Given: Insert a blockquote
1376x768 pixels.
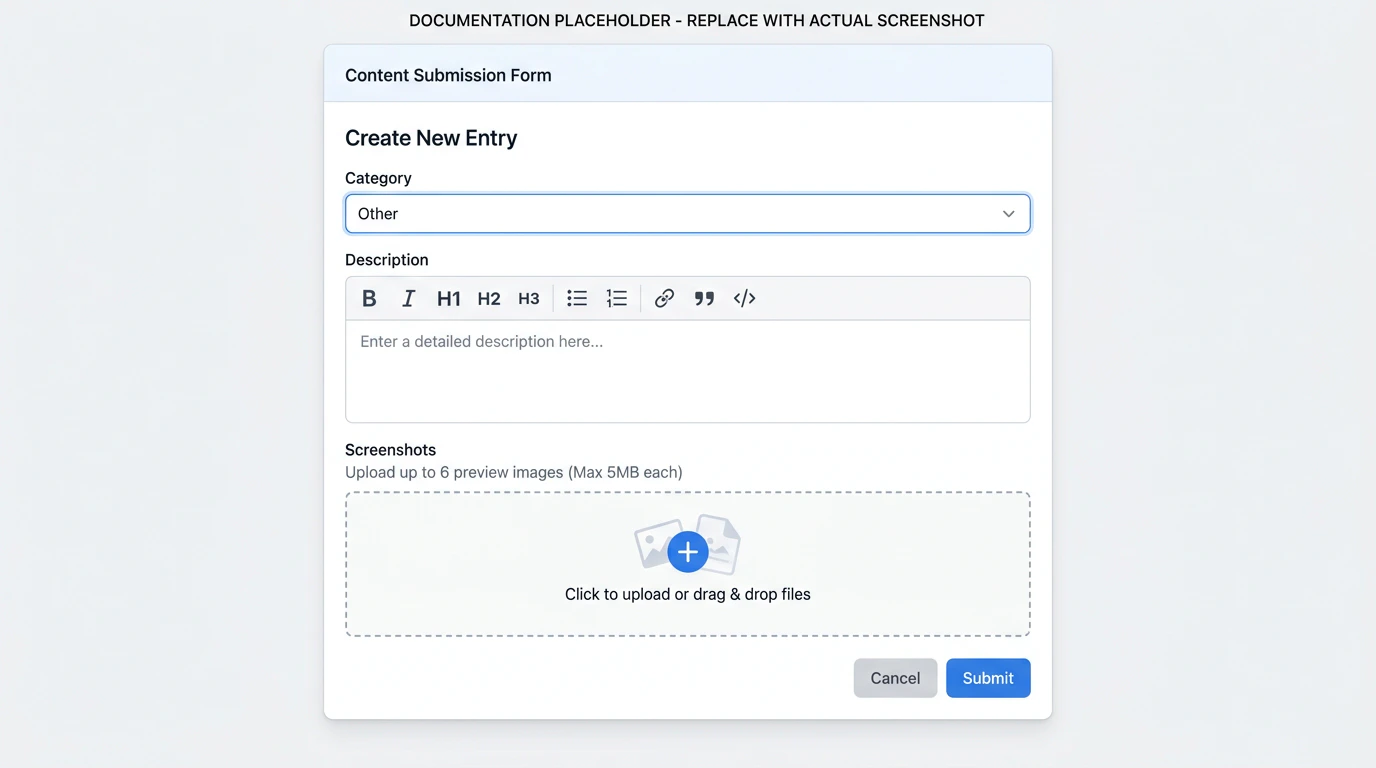Looking at the screenshot, I should [x=704, y=297].
